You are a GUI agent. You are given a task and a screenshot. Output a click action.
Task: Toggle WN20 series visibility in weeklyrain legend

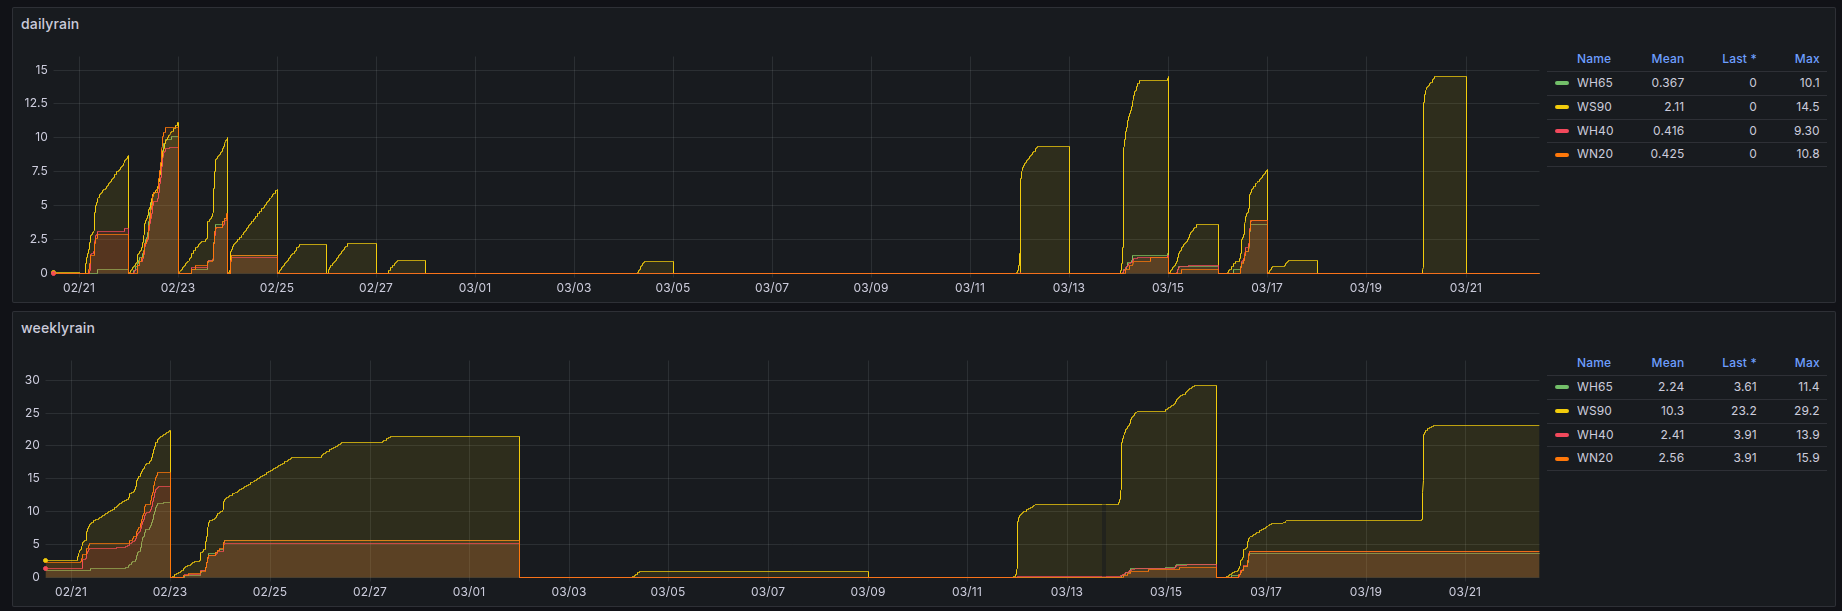[x=1595, y=458]
